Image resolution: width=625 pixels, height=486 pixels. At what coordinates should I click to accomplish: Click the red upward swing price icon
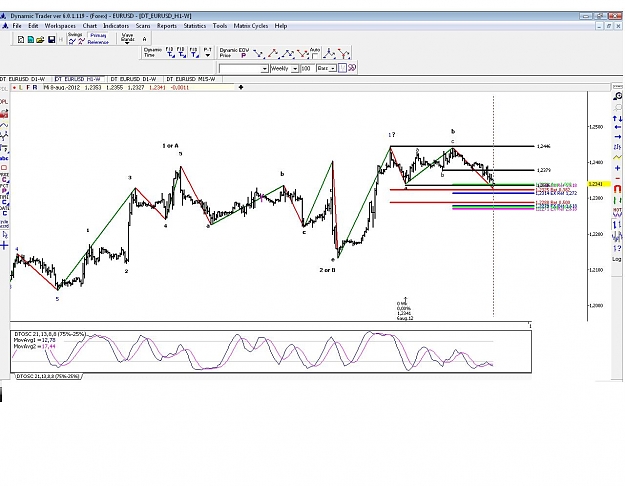point(273,53)
